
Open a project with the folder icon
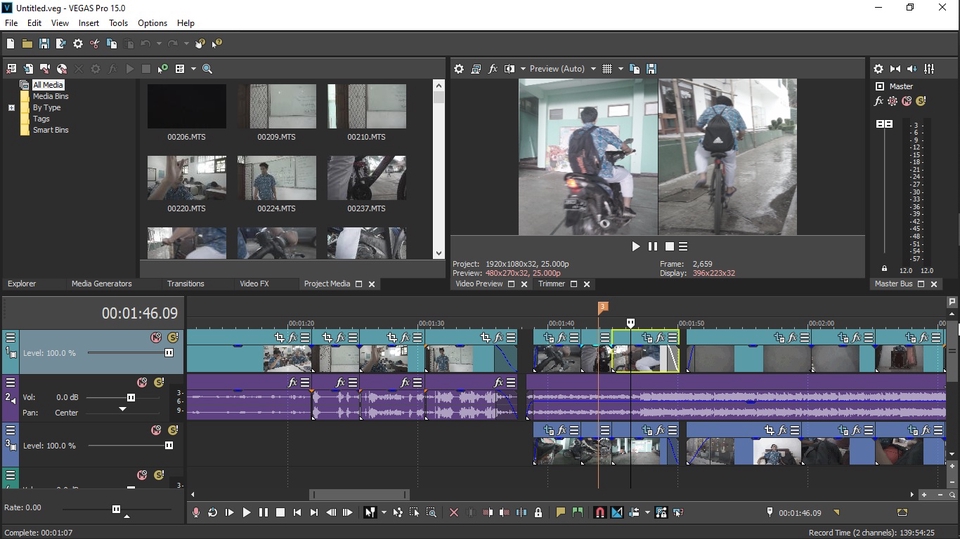pos(27,43)
